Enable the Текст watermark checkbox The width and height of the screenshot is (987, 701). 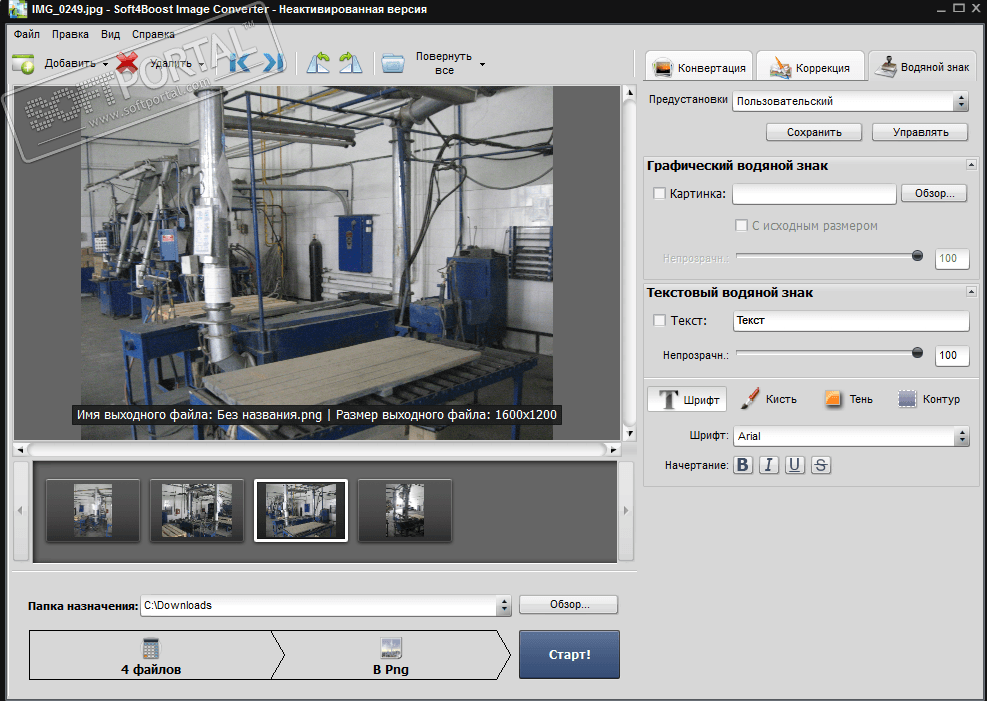[x=659, y=321]
